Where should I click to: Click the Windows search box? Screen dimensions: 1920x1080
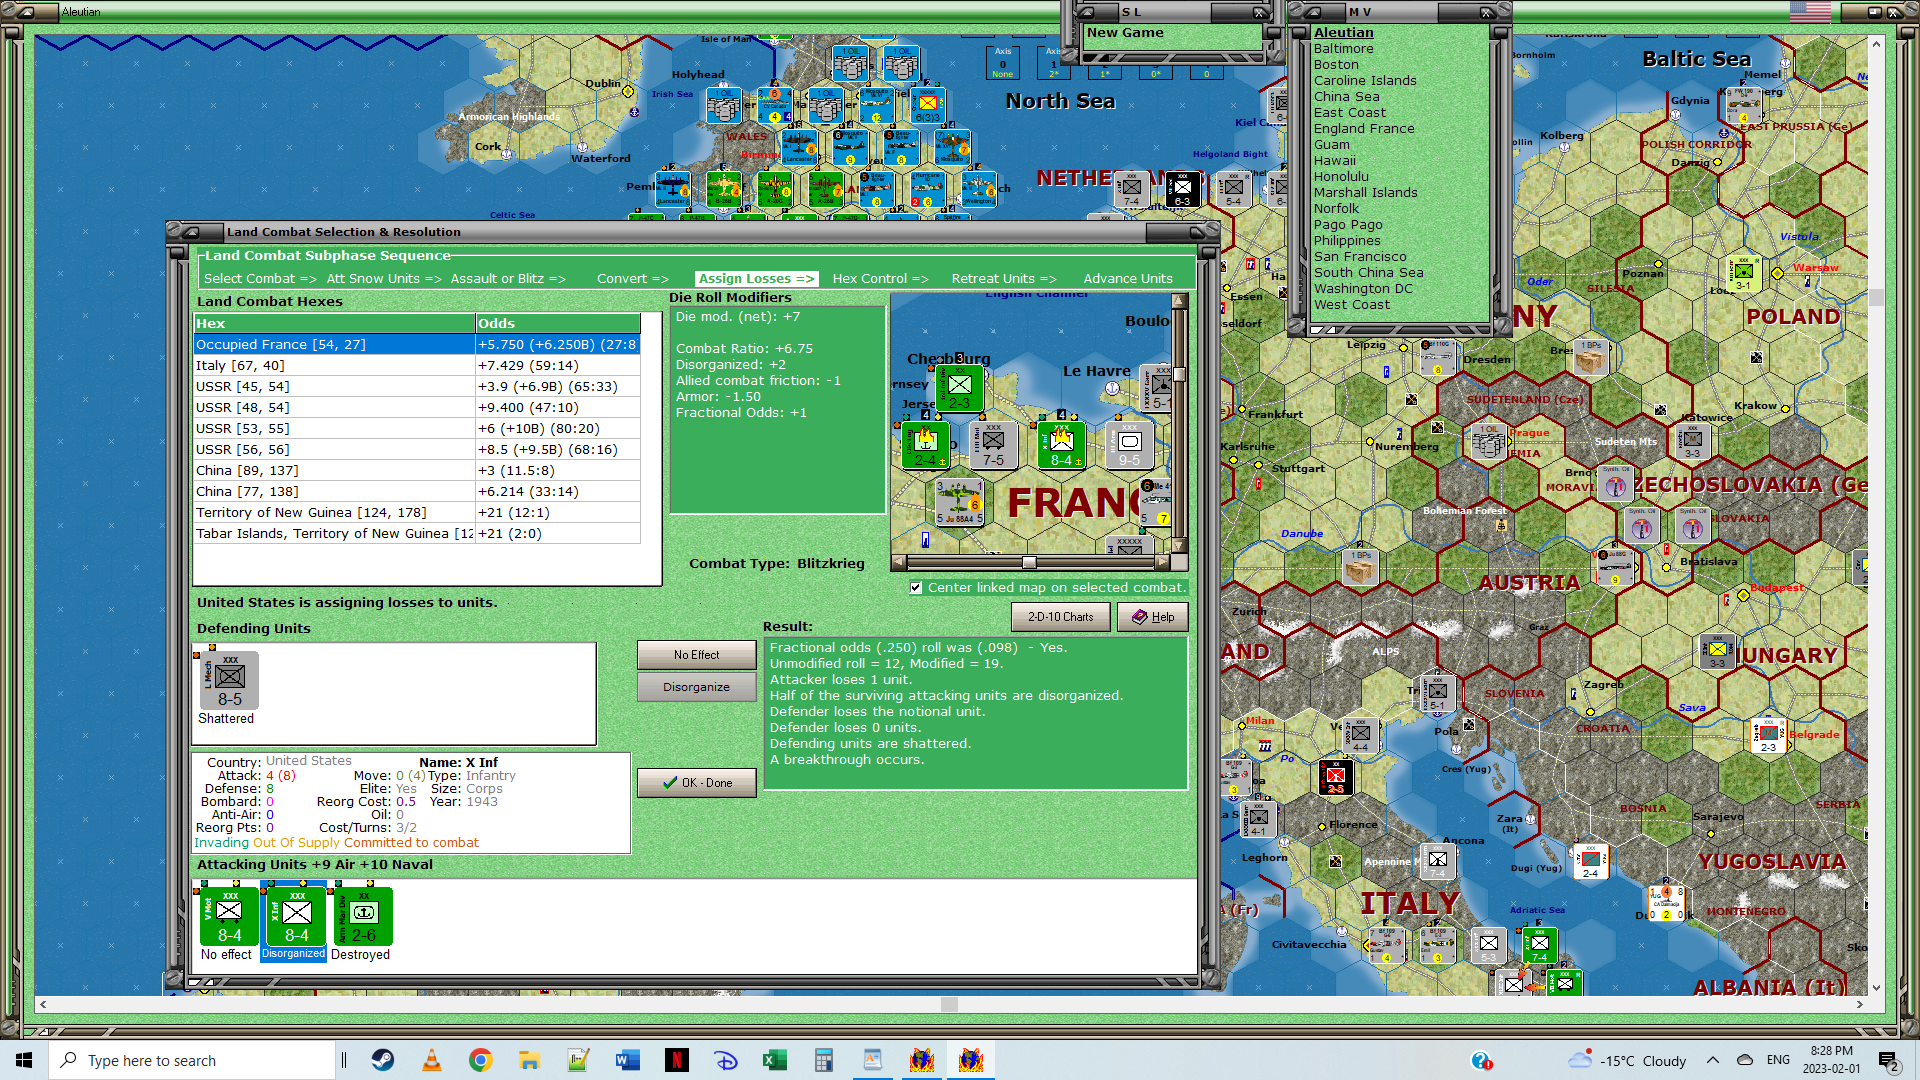[192, 1060]
